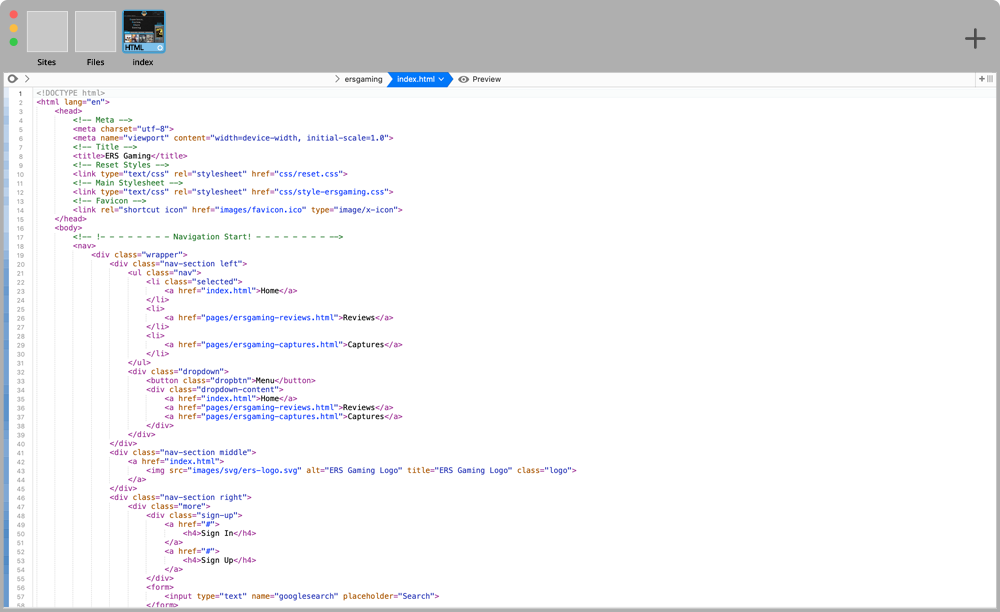Image resolution: width=1000 pixels, height=612 pixels.
Task: Click the circular target icon left of the path bar
Action: click(11, 78)
